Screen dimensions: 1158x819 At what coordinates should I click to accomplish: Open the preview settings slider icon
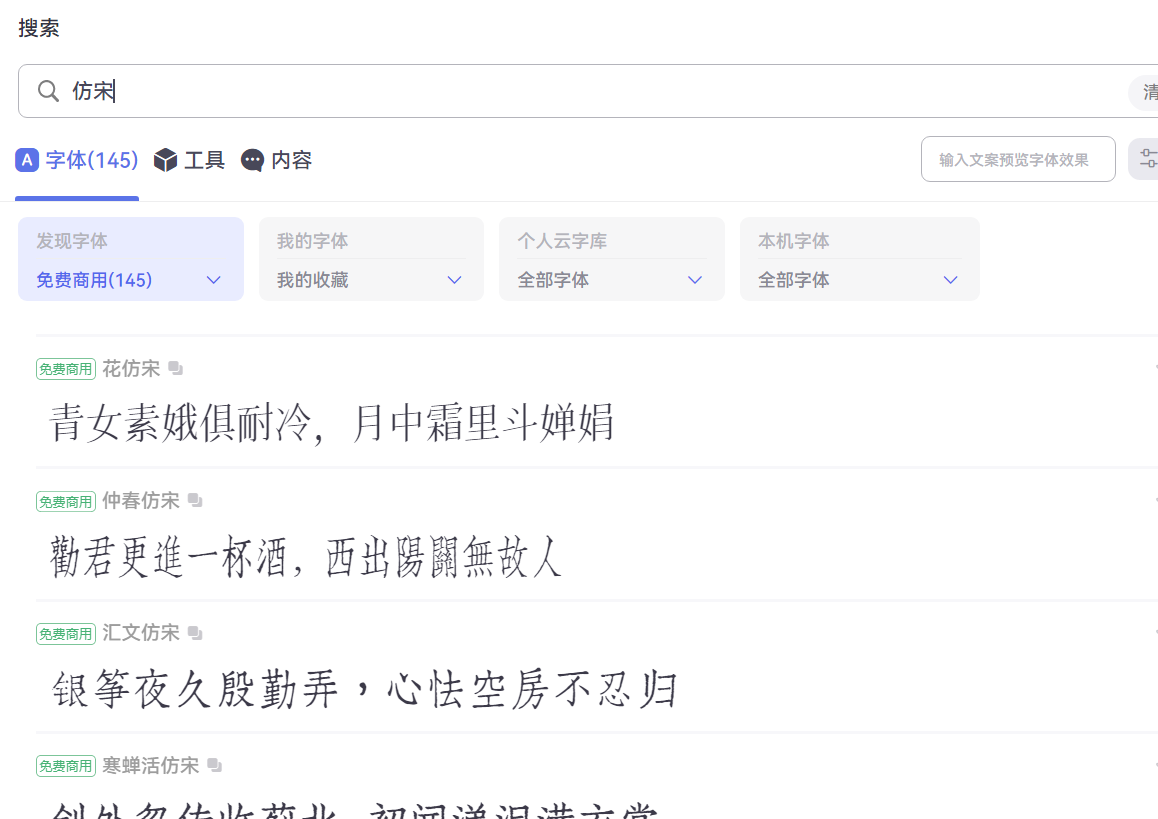coord(1146,159)
